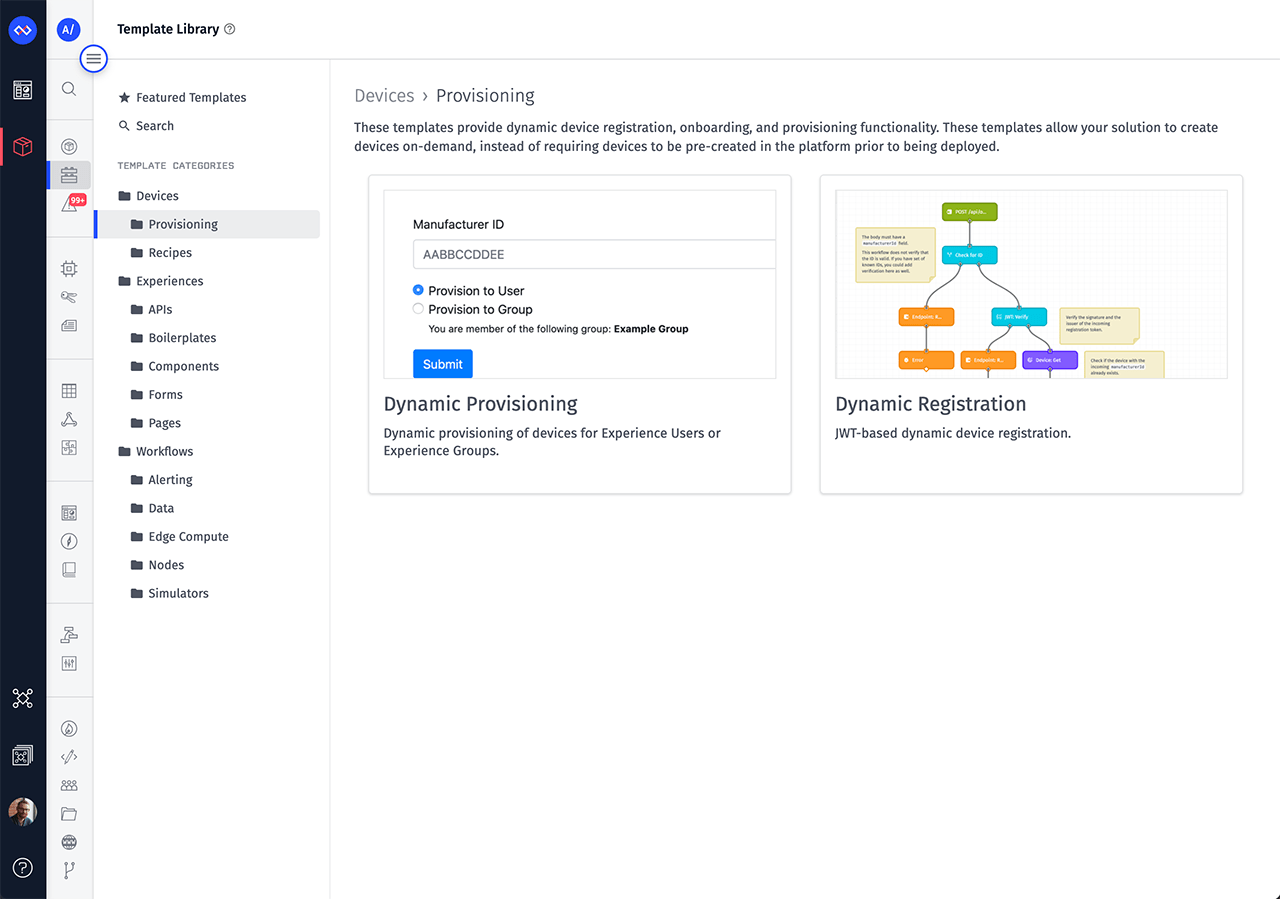Screen dimensions: 1280x899
Task: Select the Edge Compute category
Action: coord(188,537)
